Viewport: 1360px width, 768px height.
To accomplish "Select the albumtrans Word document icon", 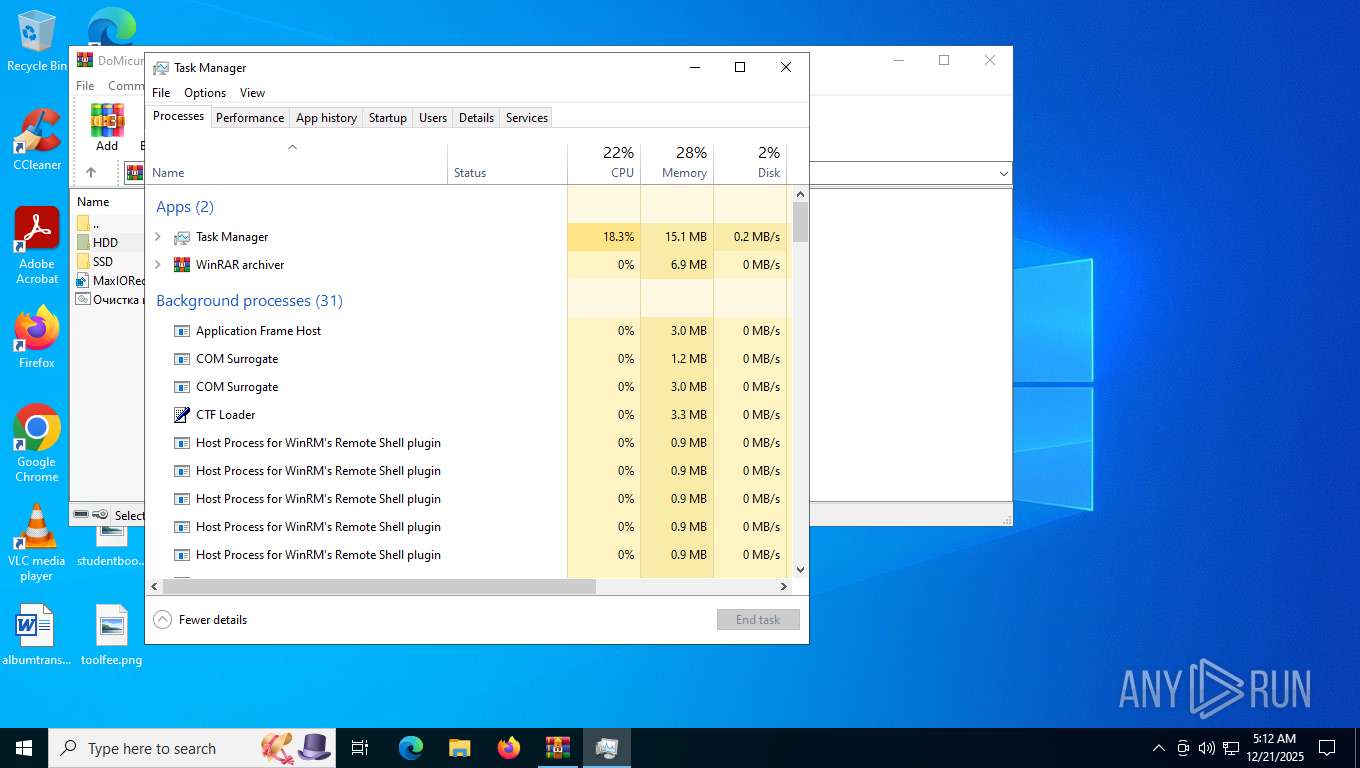I will tap(37, 635).
